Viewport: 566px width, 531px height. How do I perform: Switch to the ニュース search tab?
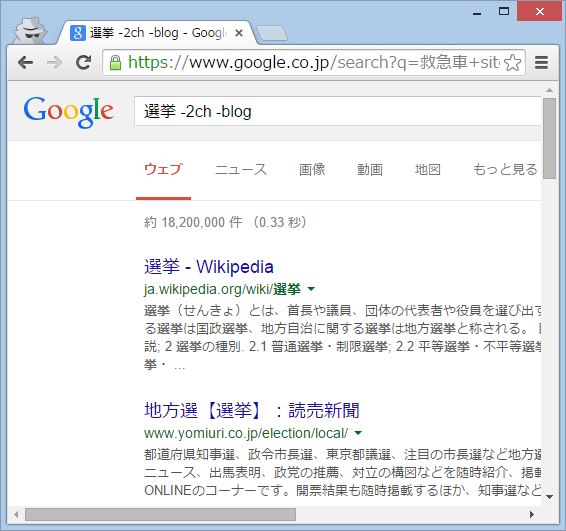point(241,169)
